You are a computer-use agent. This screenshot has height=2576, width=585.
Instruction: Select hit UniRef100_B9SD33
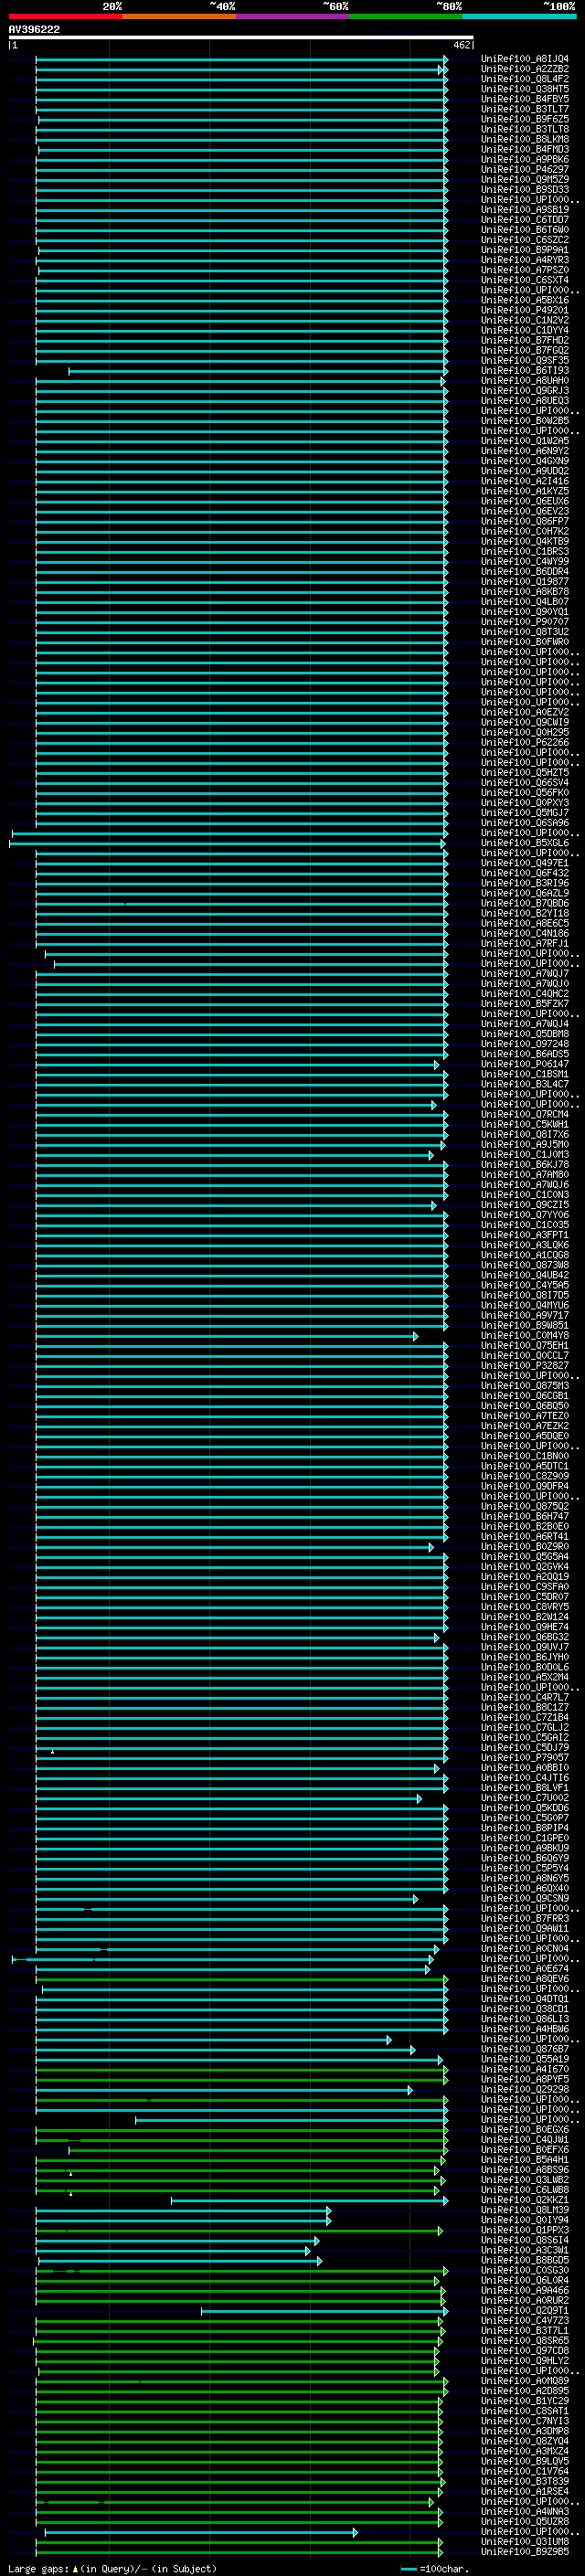[524, 189]
